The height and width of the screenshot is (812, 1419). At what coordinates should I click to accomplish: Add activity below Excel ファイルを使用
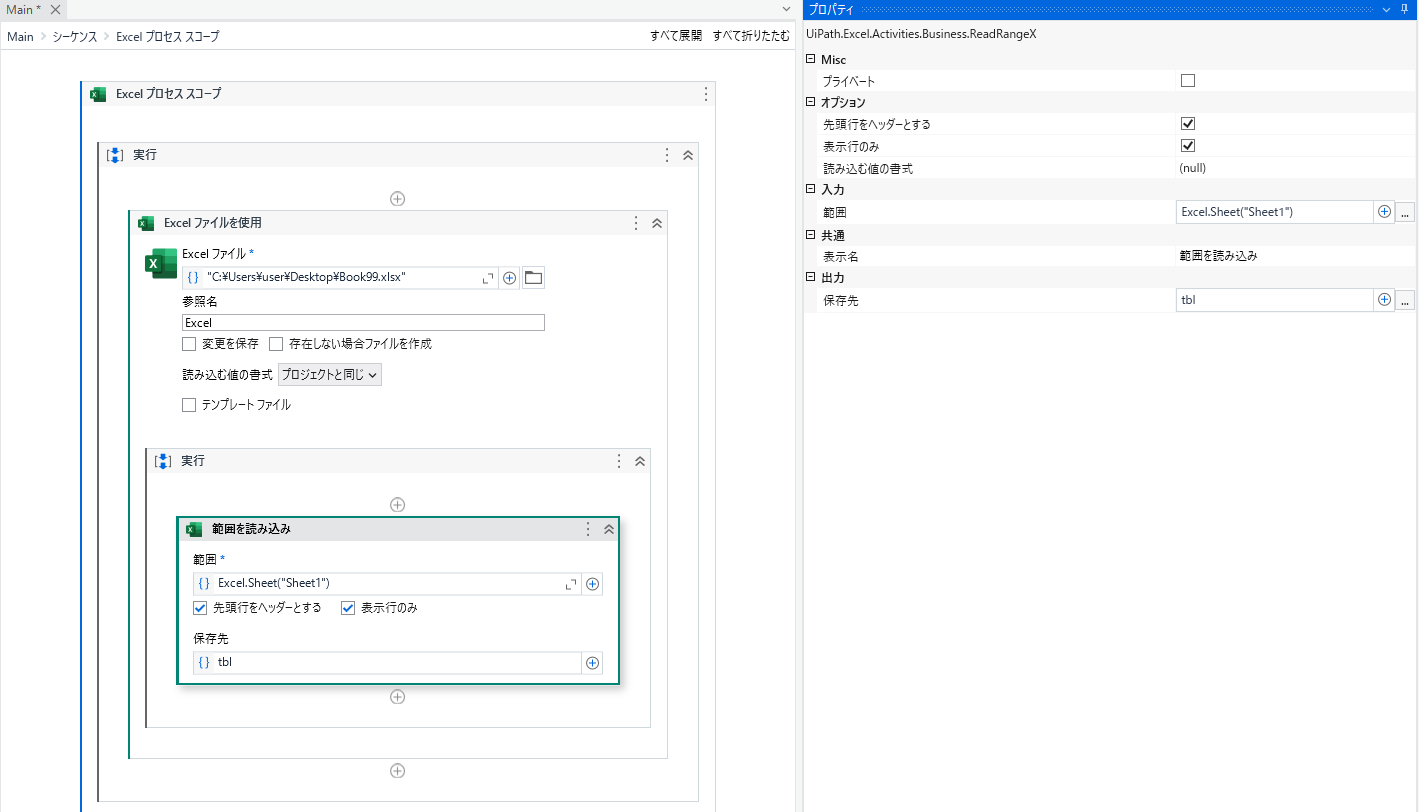coord(397,771)
